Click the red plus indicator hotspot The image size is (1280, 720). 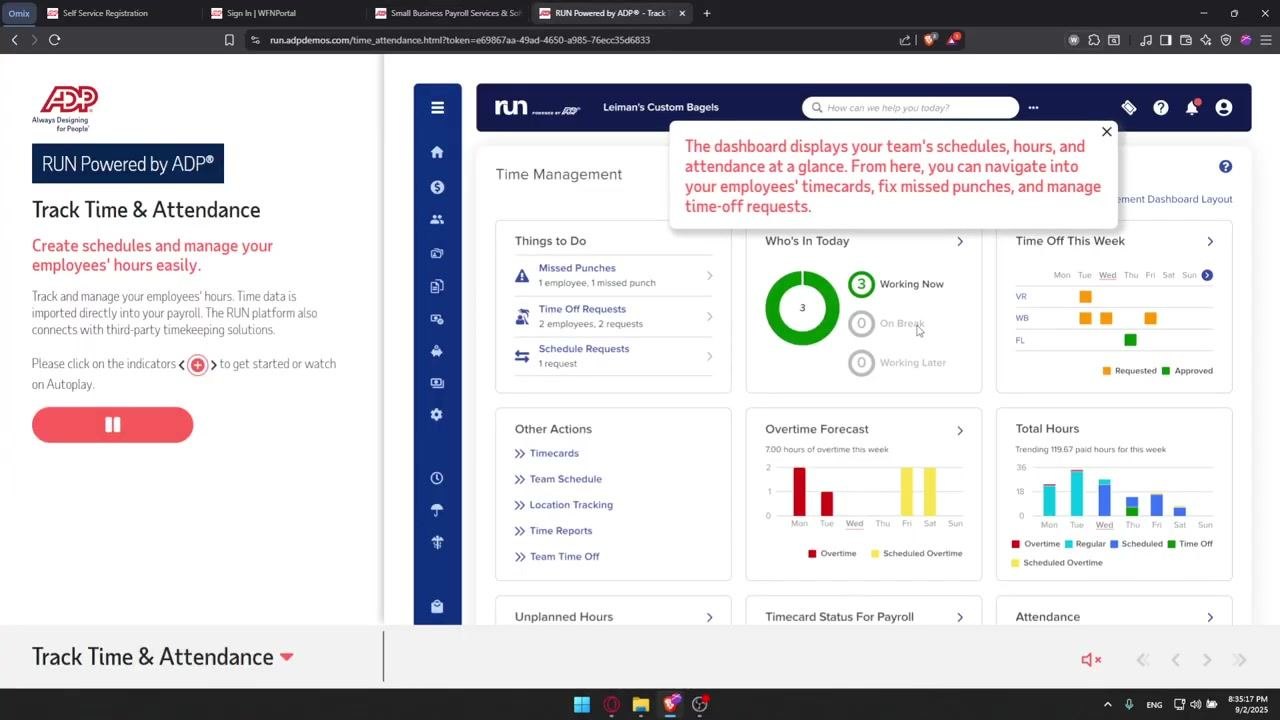[x=198, y=365]
